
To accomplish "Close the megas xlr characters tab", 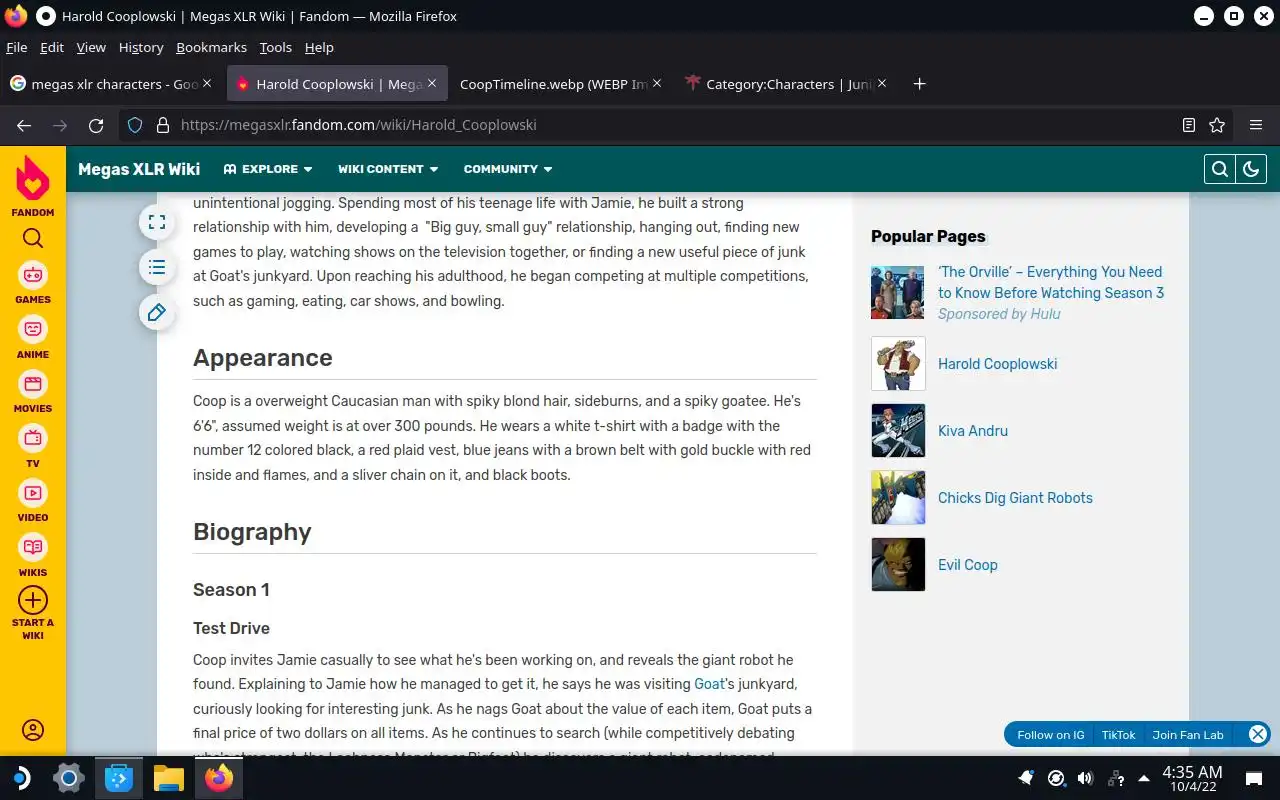I will tap(207, 84).
